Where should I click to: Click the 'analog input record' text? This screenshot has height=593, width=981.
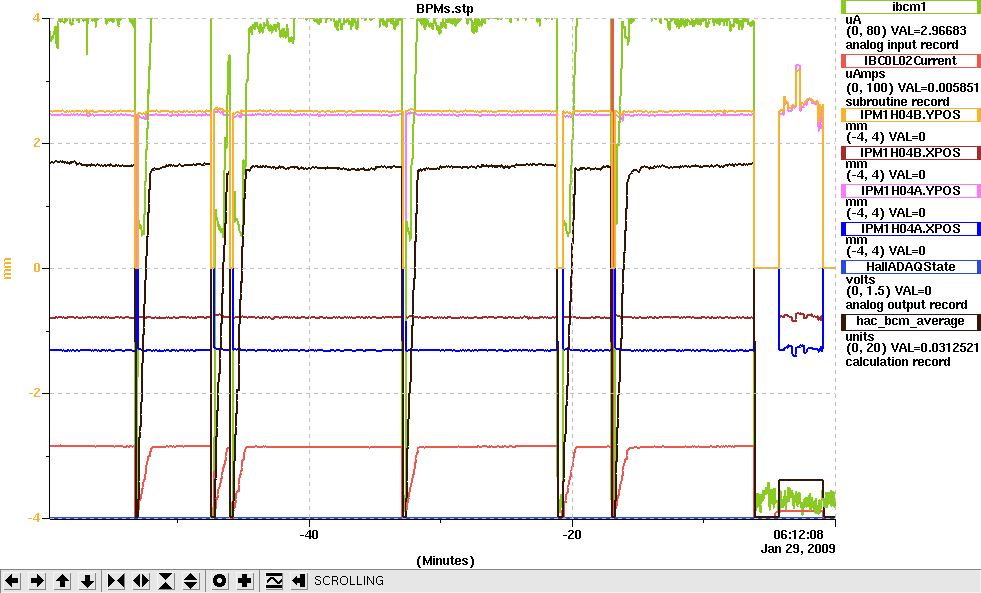point(902,45)
